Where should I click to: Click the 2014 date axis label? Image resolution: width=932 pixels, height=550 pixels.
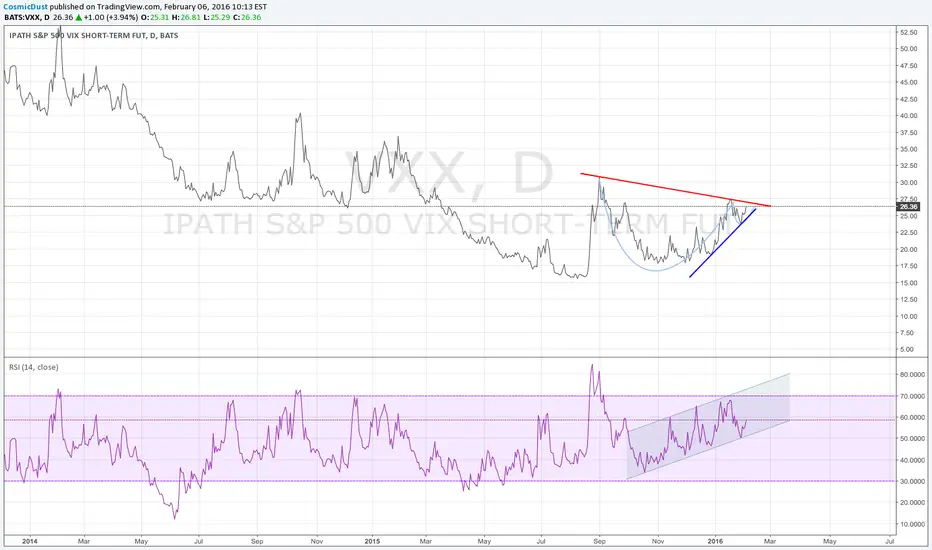[x=30, y=541]
